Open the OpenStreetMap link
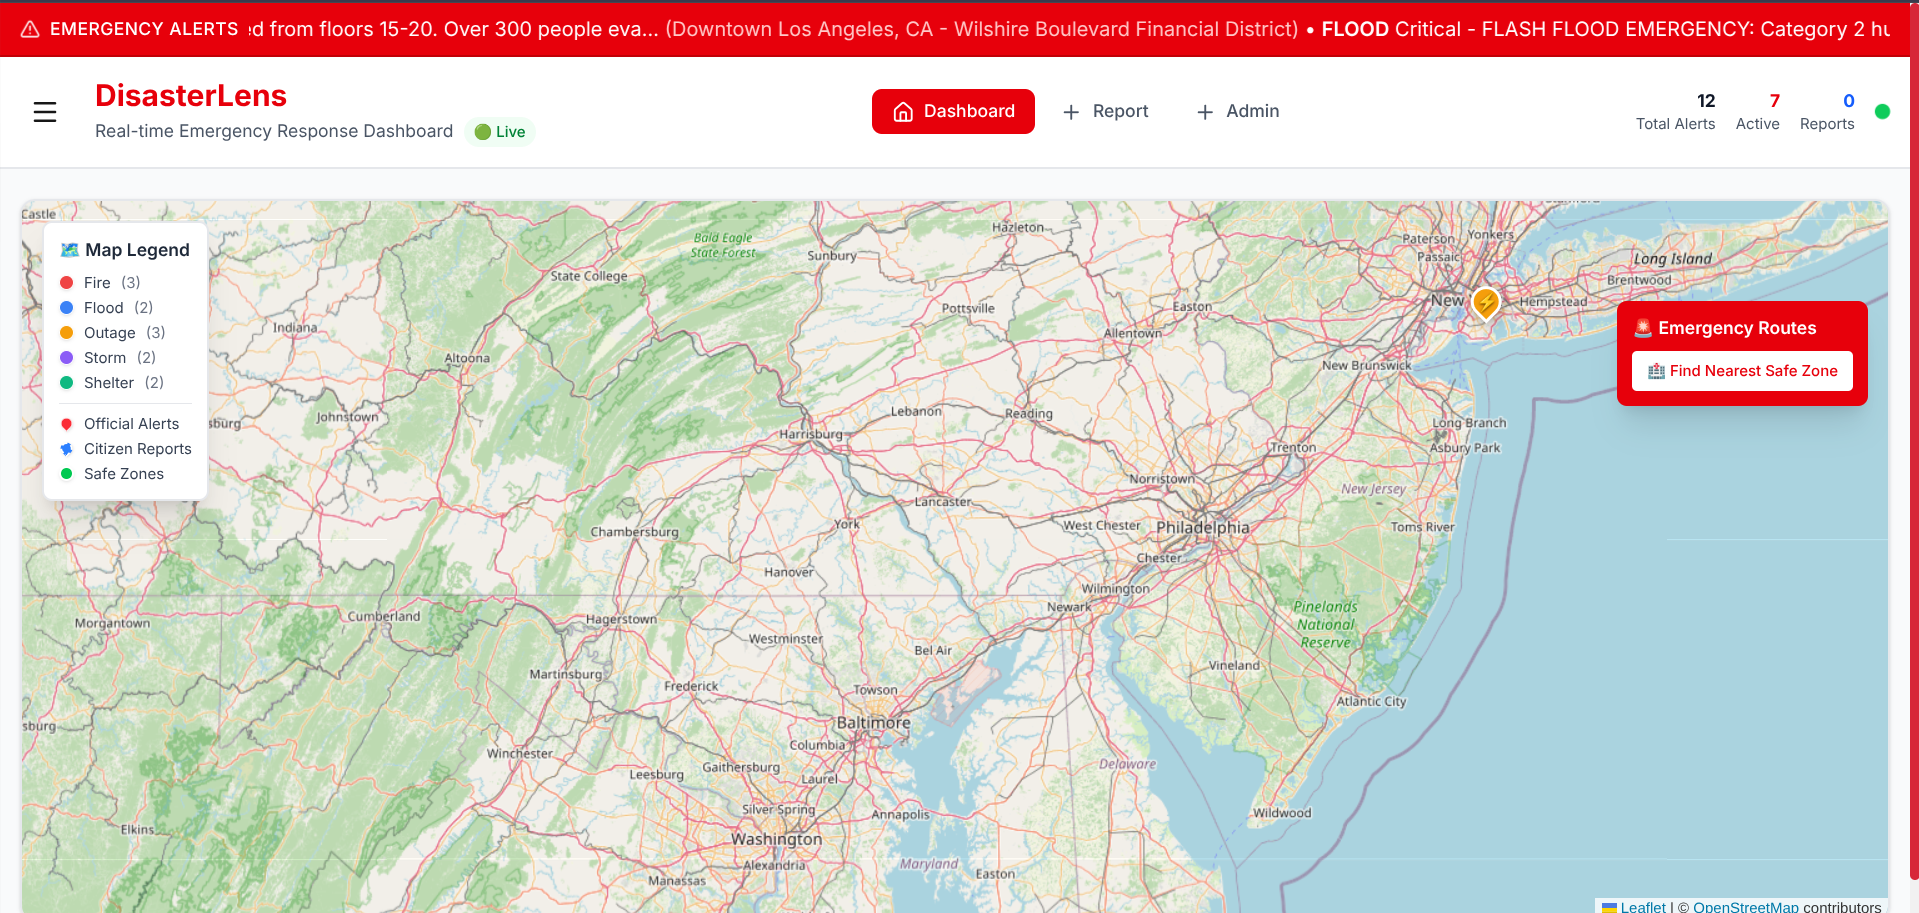This screenshot has width=1919, height=913. tap(1746, 907)
